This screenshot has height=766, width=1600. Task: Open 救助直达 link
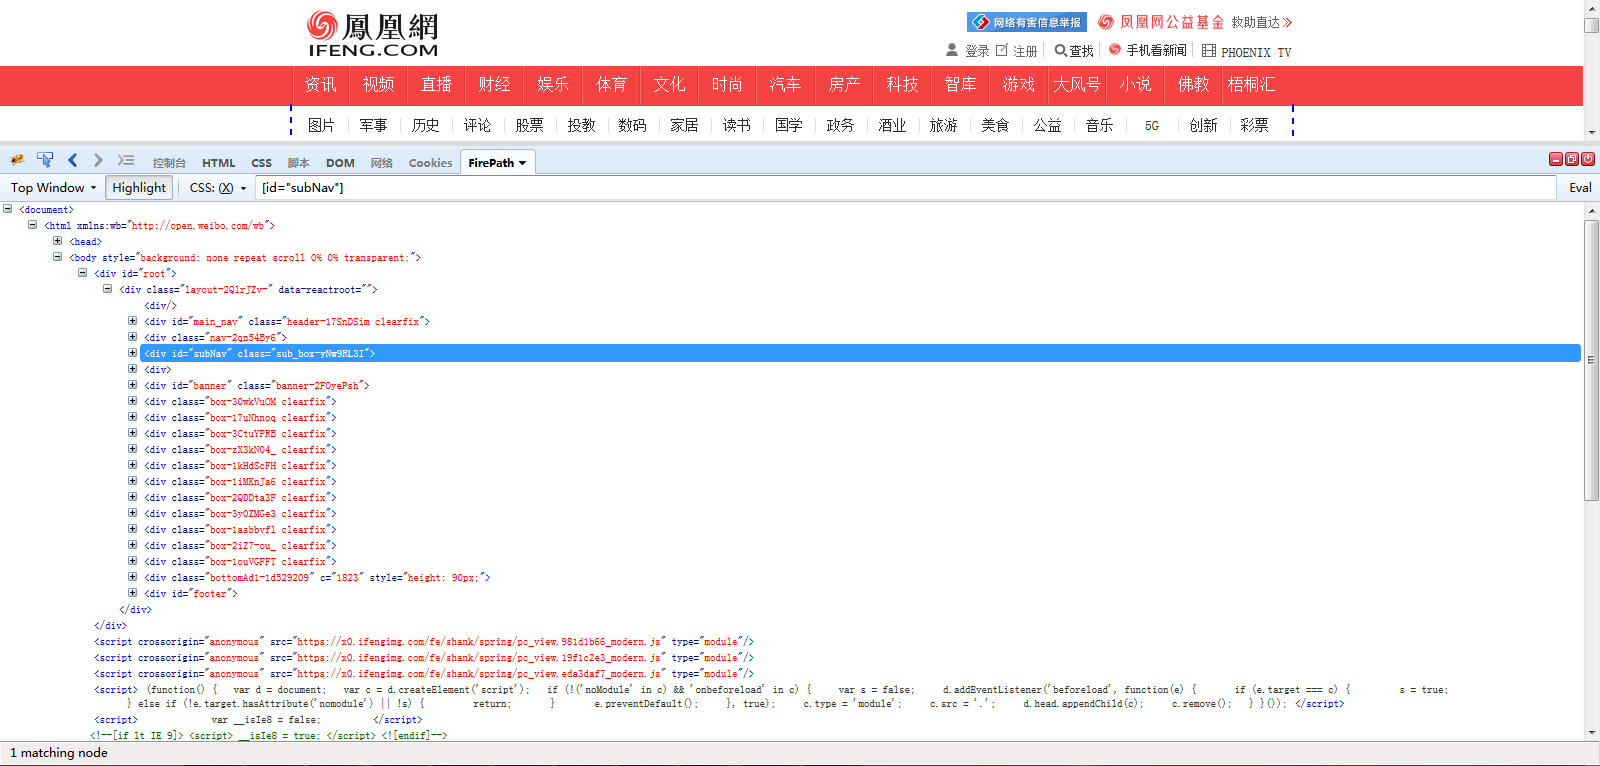coord(1261,22)
